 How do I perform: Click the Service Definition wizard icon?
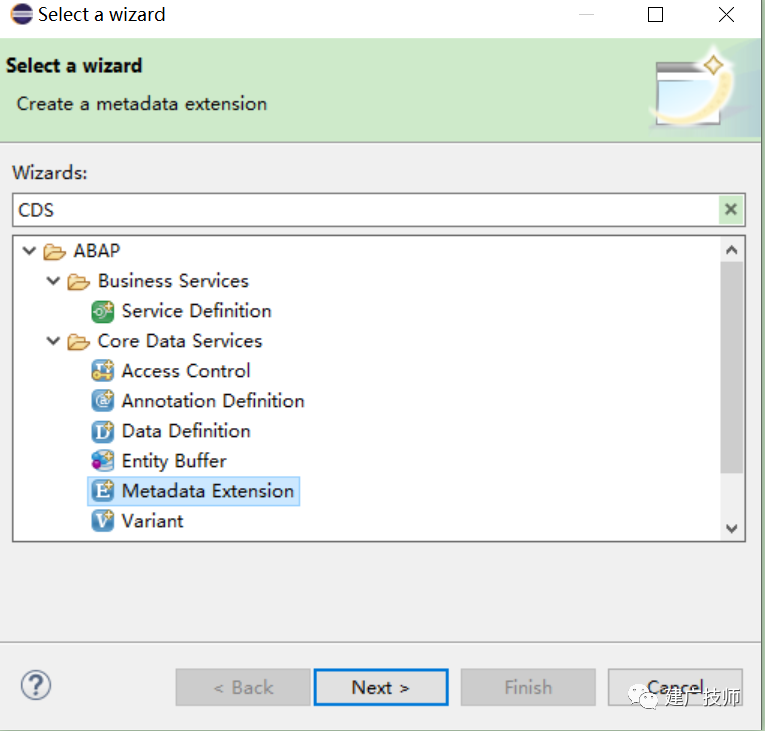[103, 311]
